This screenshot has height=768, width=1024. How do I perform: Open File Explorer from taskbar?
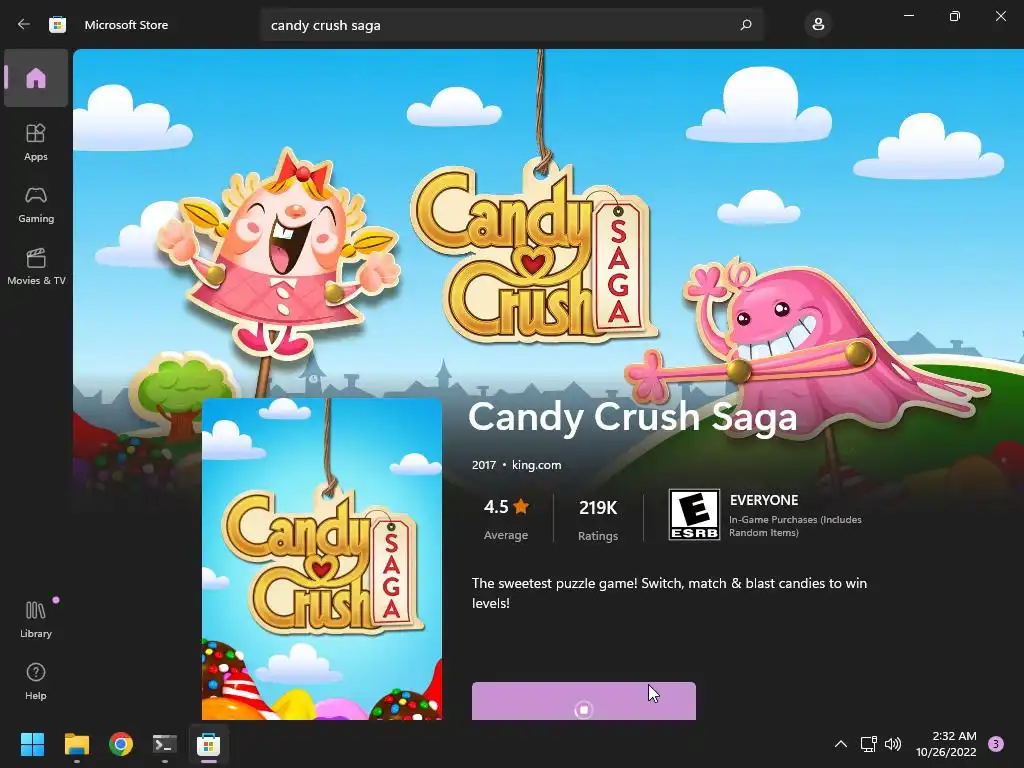[x=76, y=744]
